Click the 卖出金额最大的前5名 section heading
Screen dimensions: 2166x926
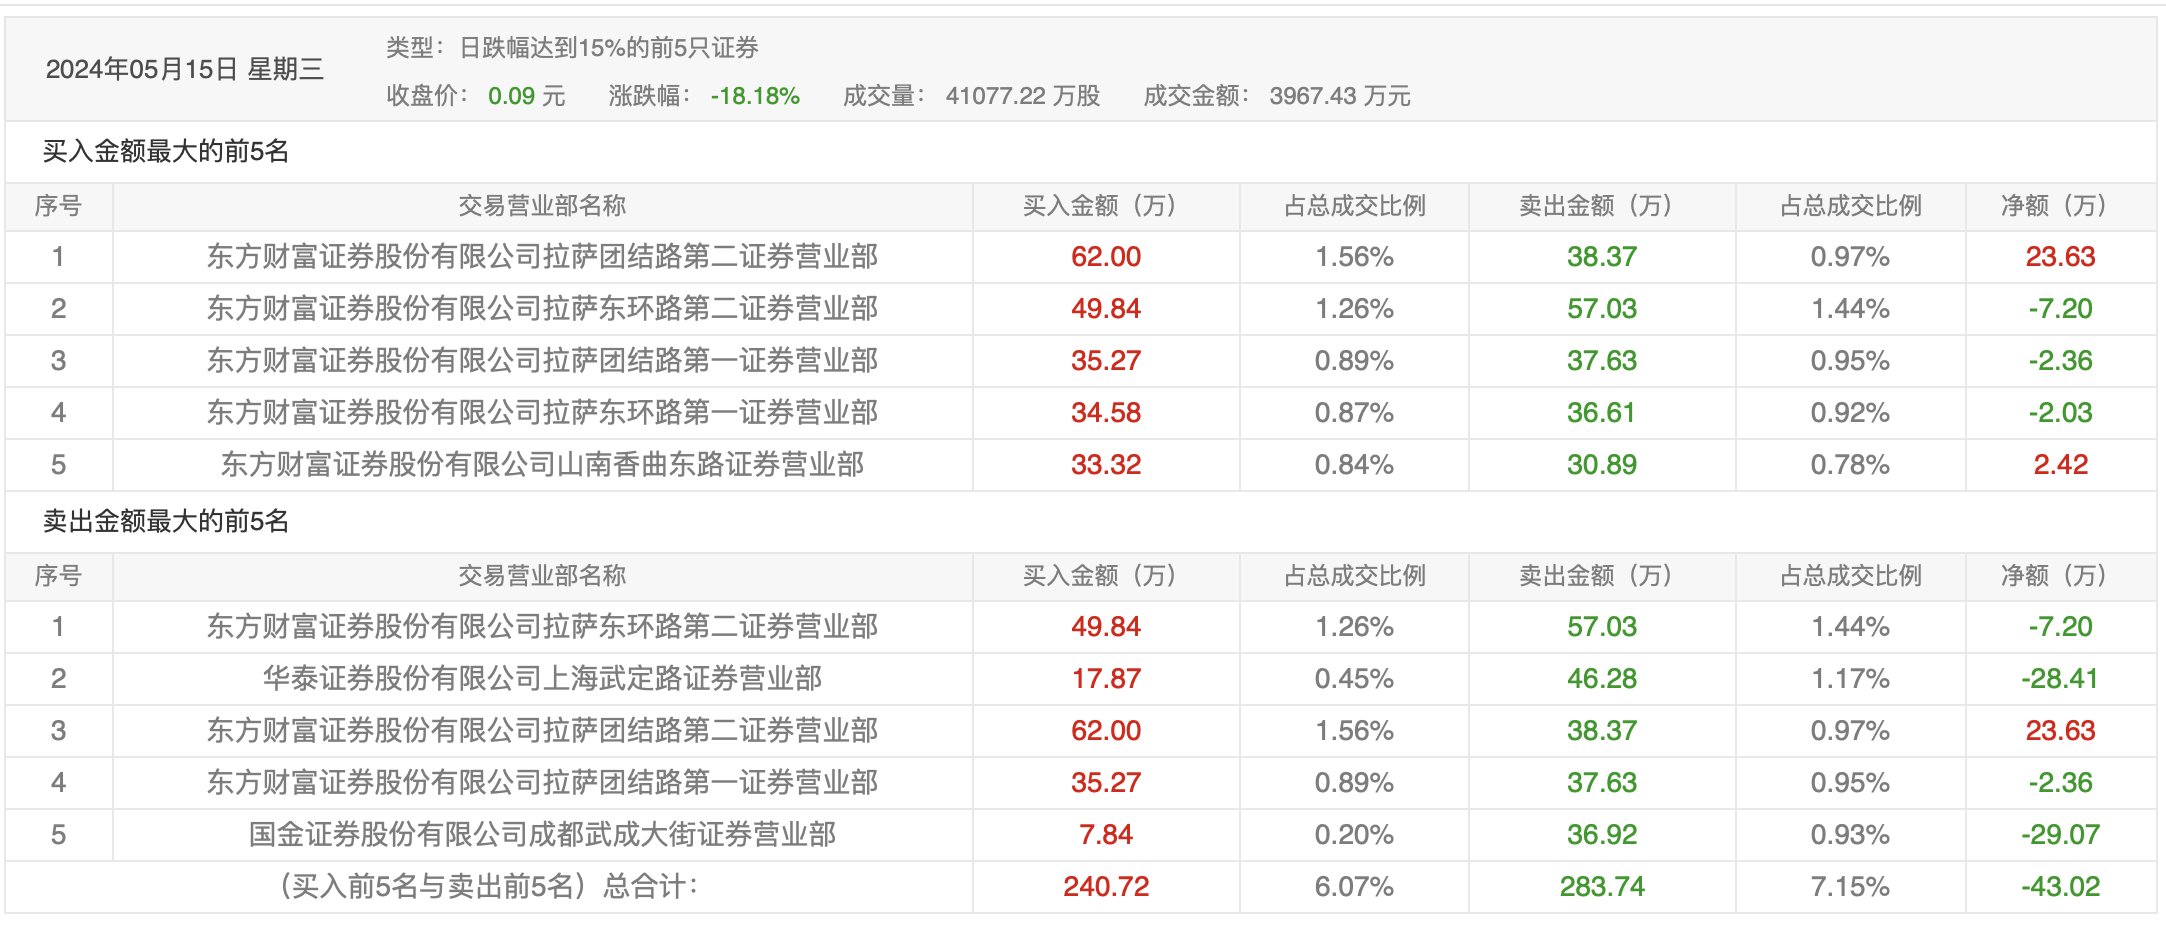coord(166,521)
